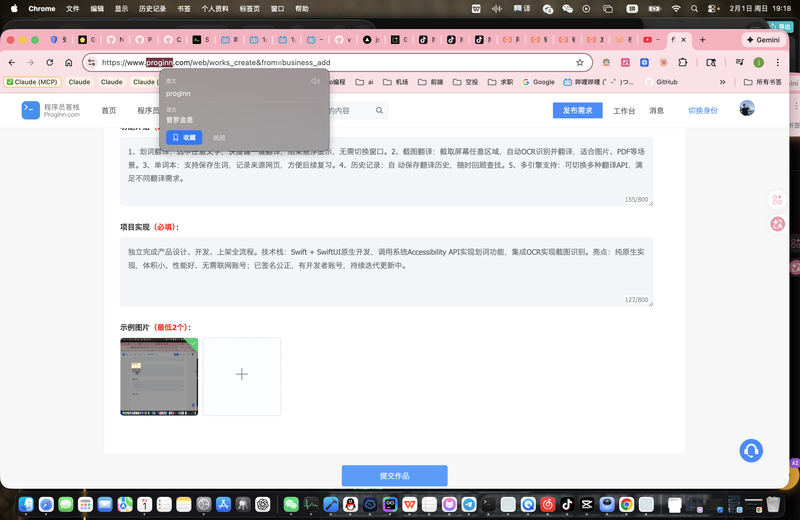Bookmark this page with the star icon

[x=580, y=62]
